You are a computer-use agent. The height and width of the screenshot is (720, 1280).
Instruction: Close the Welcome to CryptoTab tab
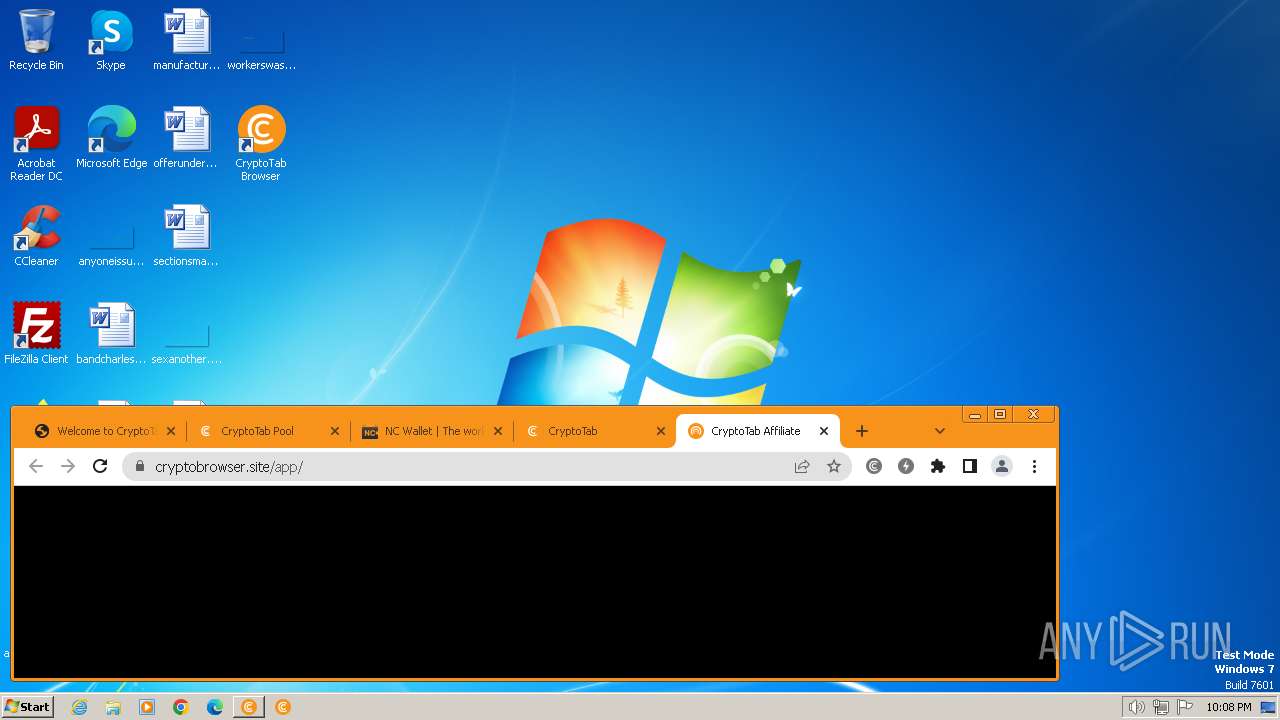(171, 431)
